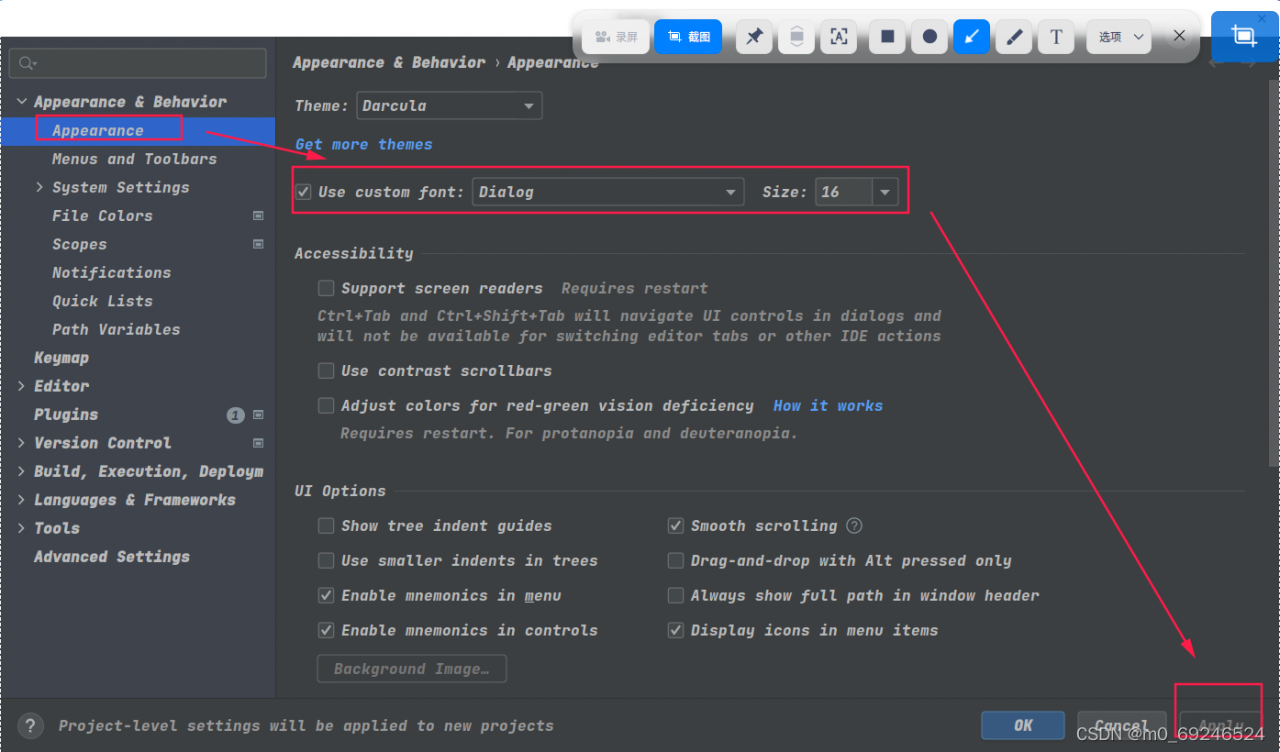
Task: Open the font Size dropdown
Action: (x=885, y=192)
